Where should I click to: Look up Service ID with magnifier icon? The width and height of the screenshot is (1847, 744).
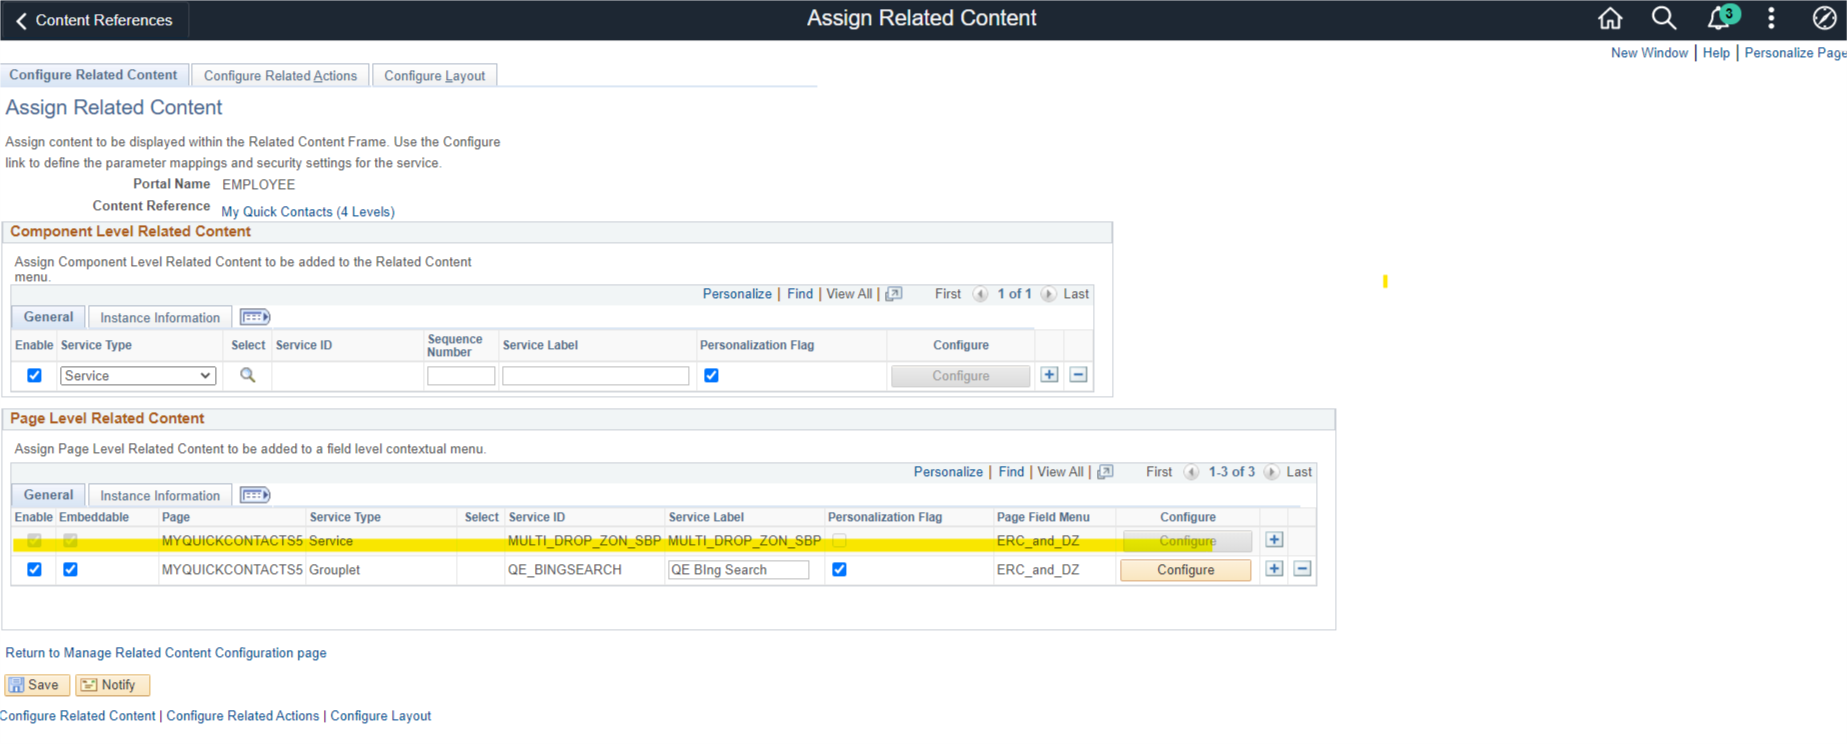point(248,376)
